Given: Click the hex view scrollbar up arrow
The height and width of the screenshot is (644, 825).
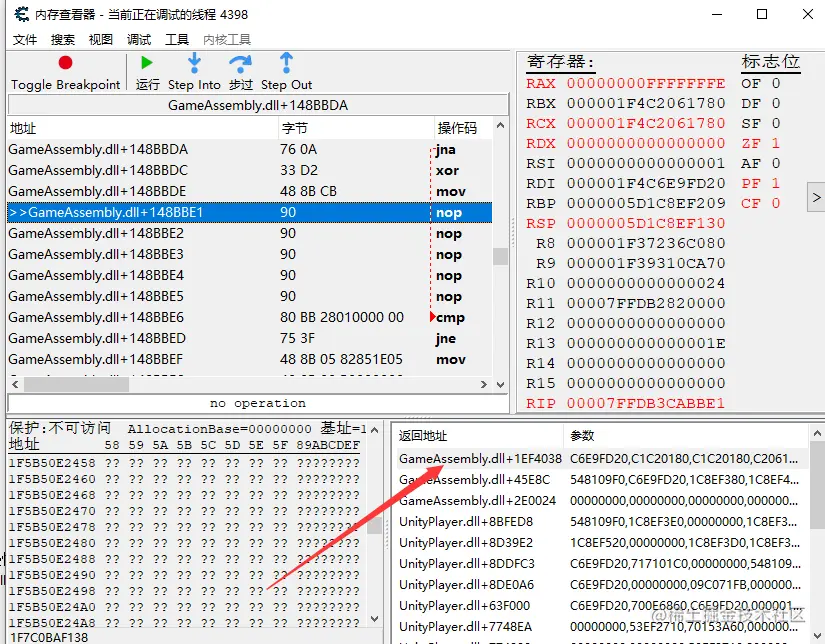Looking at the screenshot, I should coord(375,430).
